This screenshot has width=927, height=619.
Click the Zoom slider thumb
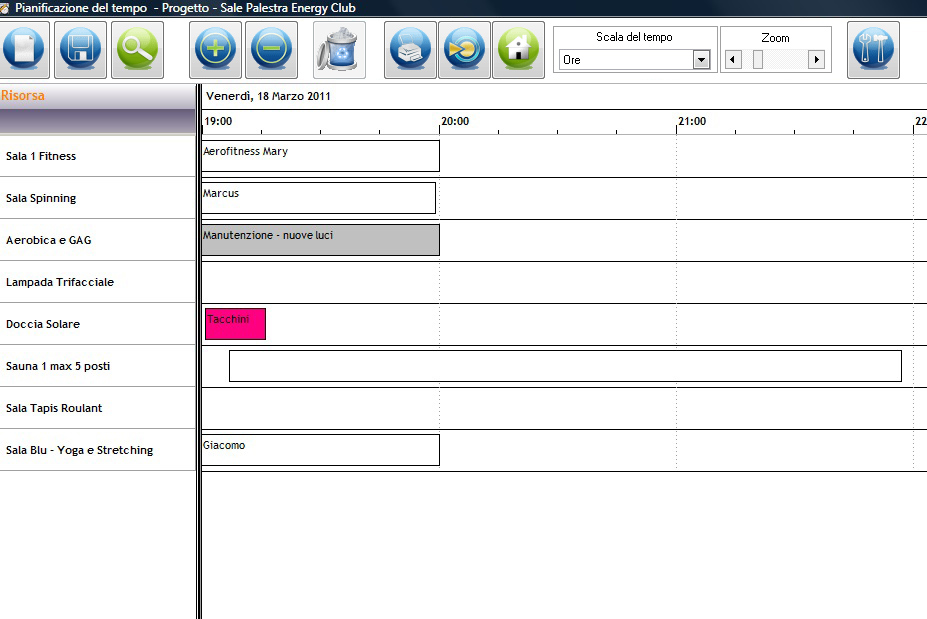tap(757, 60)
